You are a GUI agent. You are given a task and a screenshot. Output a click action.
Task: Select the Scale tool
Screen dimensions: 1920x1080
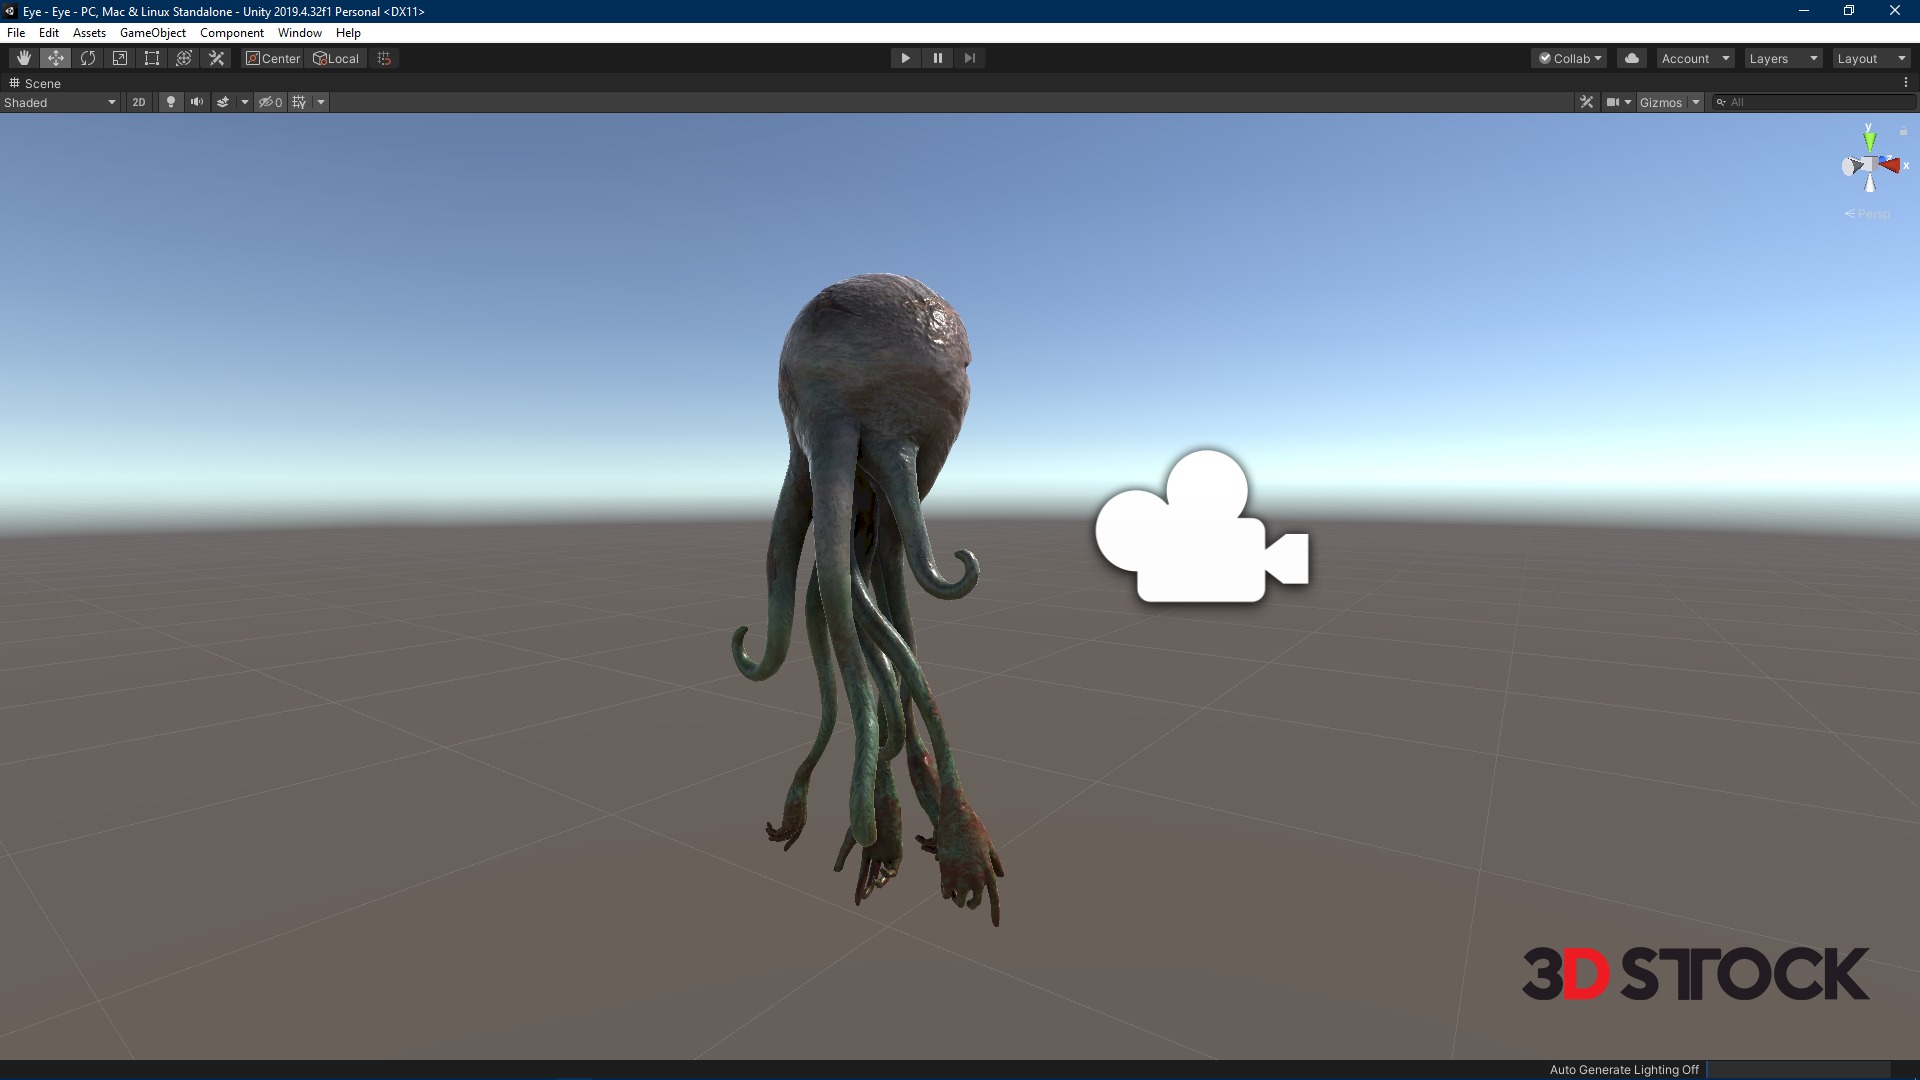click(120, 58)
